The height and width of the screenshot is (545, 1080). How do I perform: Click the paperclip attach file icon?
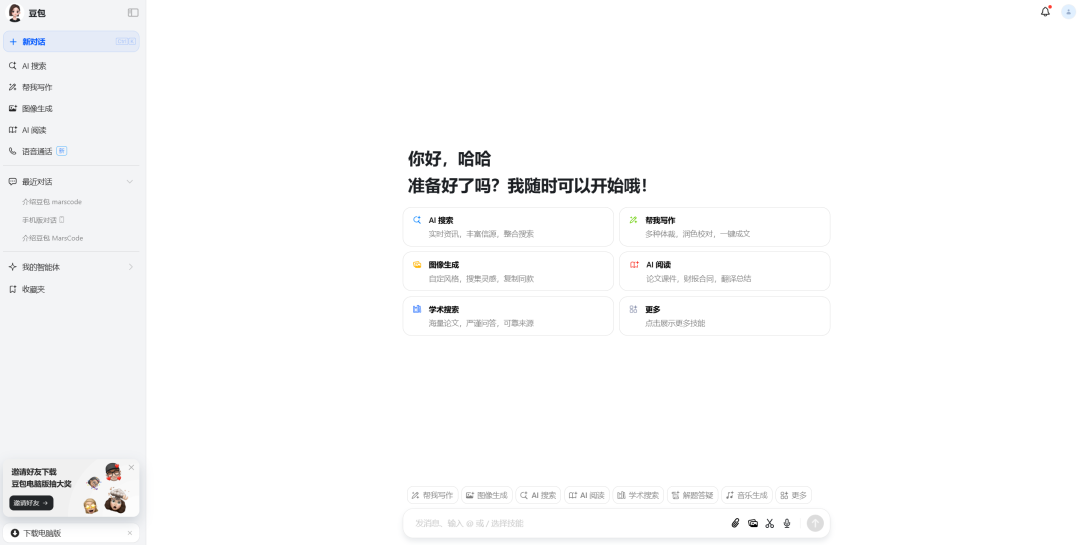tap(736, 524)
